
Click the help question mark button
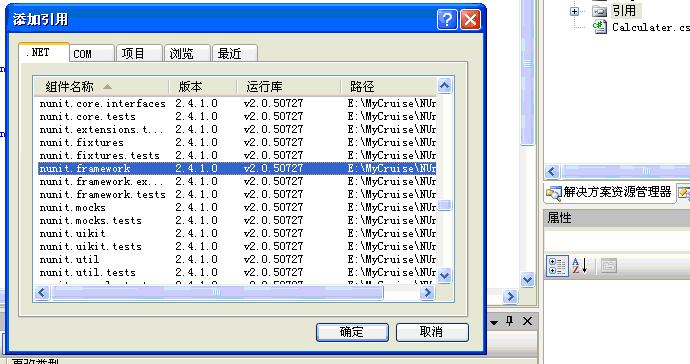[447, 20]
